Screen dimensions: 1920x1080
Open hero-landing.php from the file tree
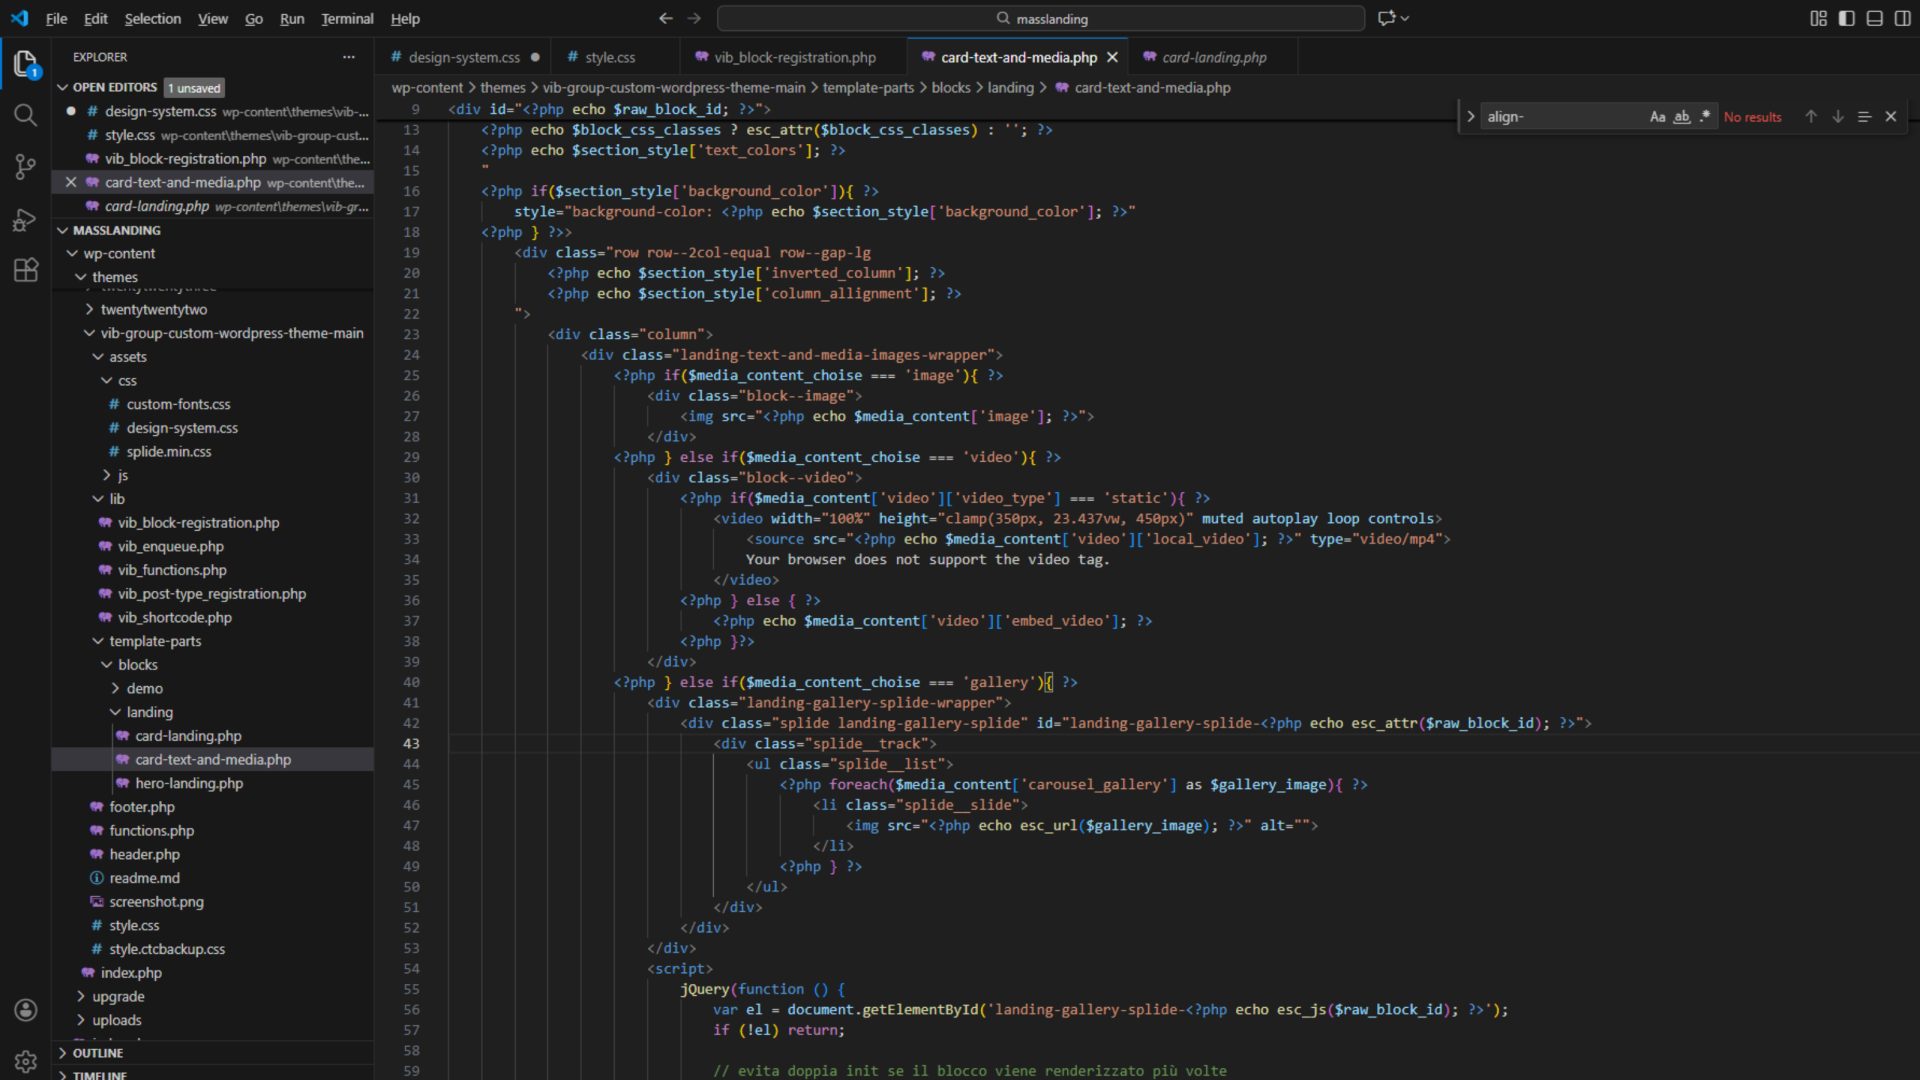(x=189, y=783)
